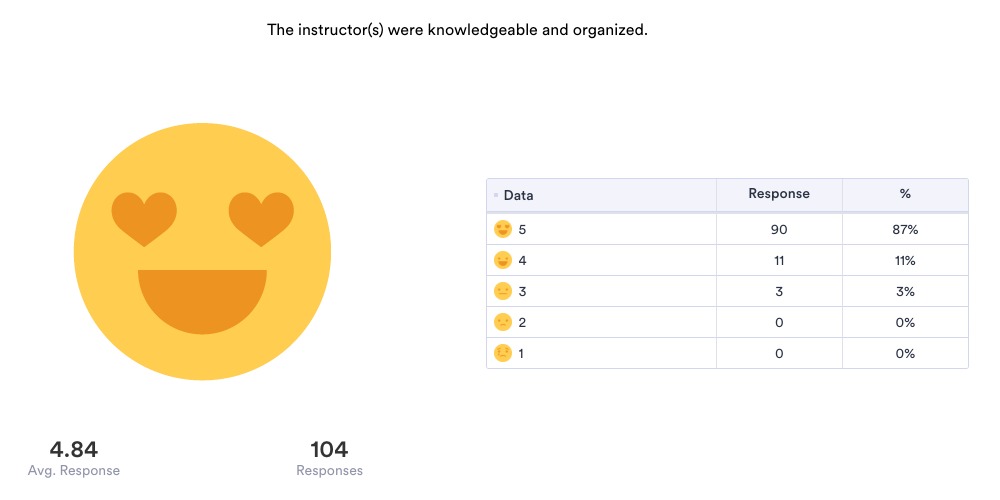Click the % column header

(905, 194)
